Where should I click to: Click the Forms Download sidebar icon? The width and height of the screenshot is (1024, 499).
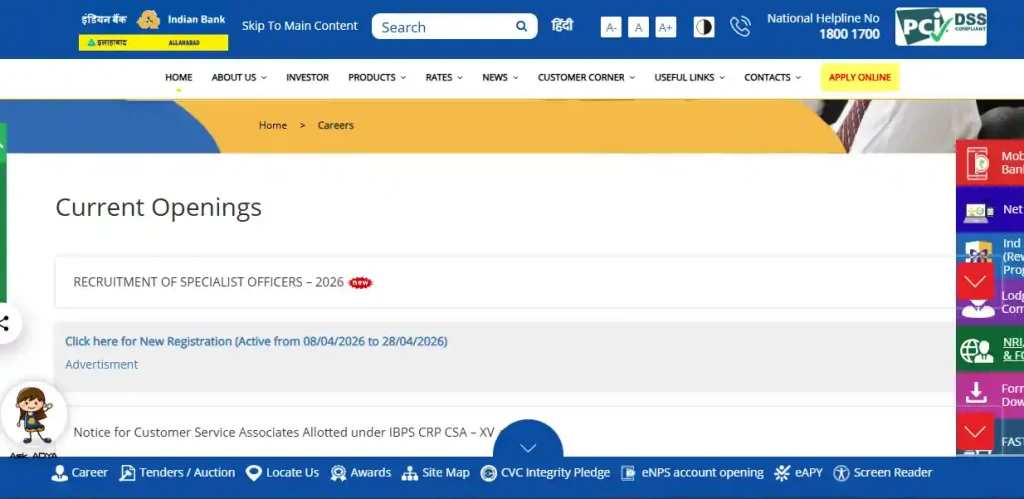(977, 395)
